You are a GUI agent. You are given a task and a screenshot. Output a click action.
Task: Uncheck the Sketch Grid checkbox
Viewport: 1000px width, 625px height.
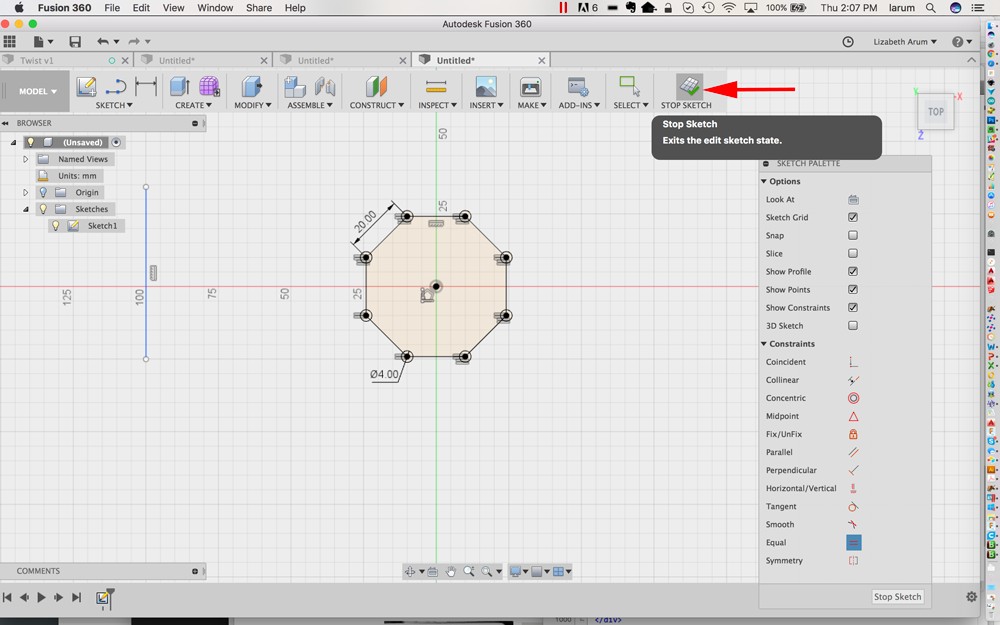853,217
